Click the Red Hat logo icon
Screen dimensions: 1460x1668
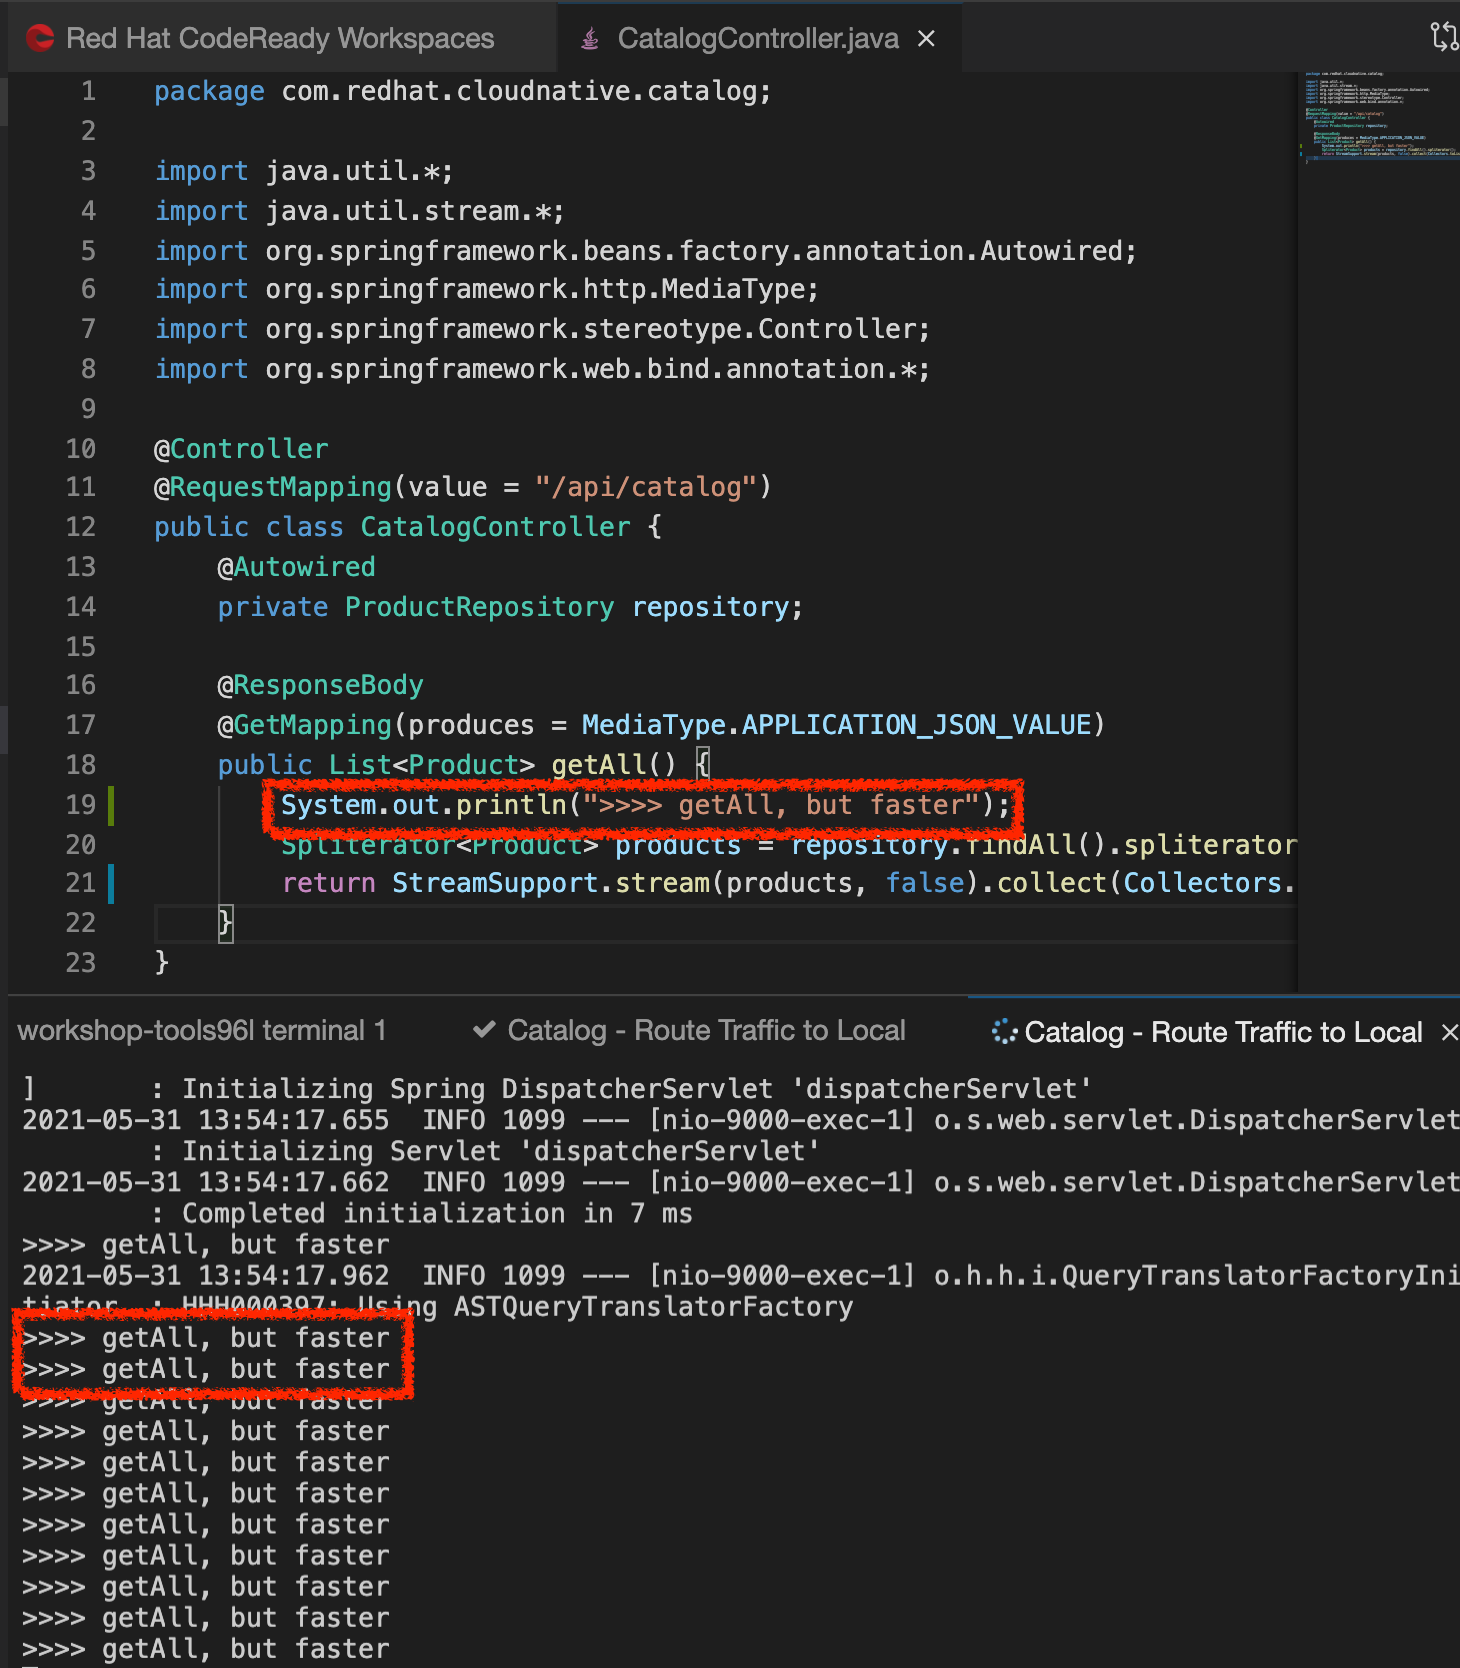coord(40,38)
